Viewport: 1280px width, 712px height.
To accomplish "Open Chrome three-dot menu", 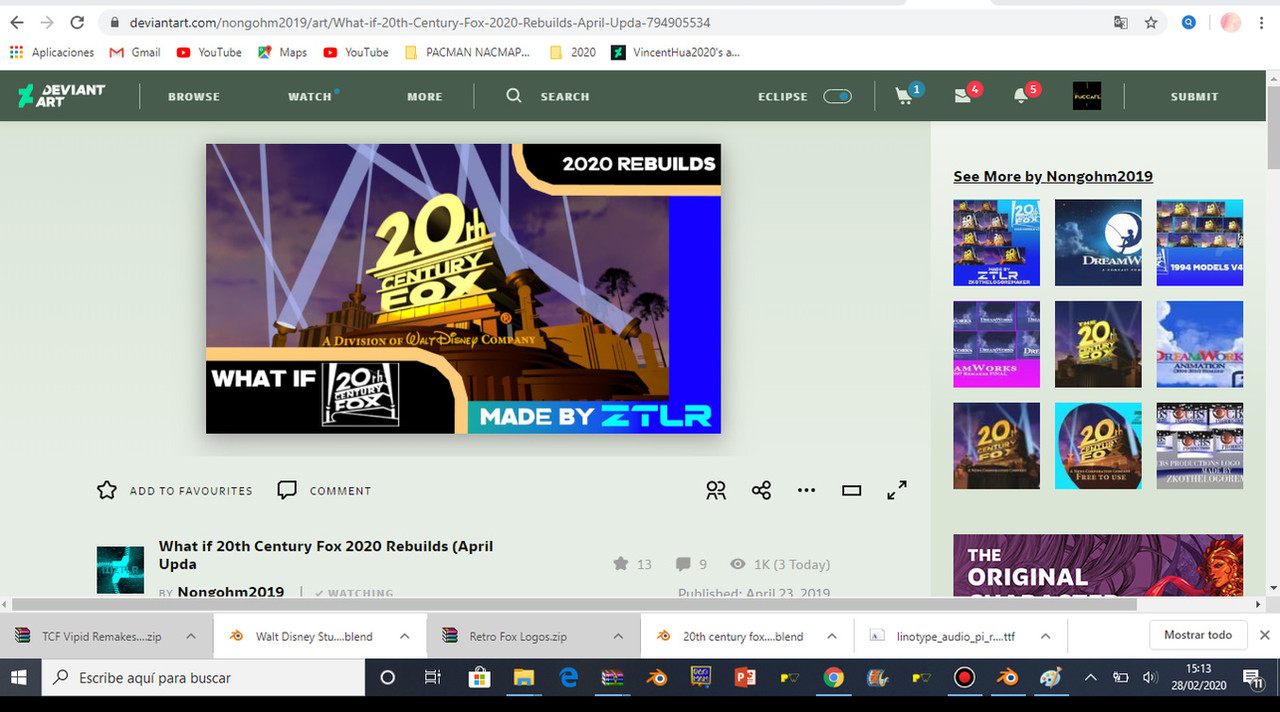I will coord(1264,22).
